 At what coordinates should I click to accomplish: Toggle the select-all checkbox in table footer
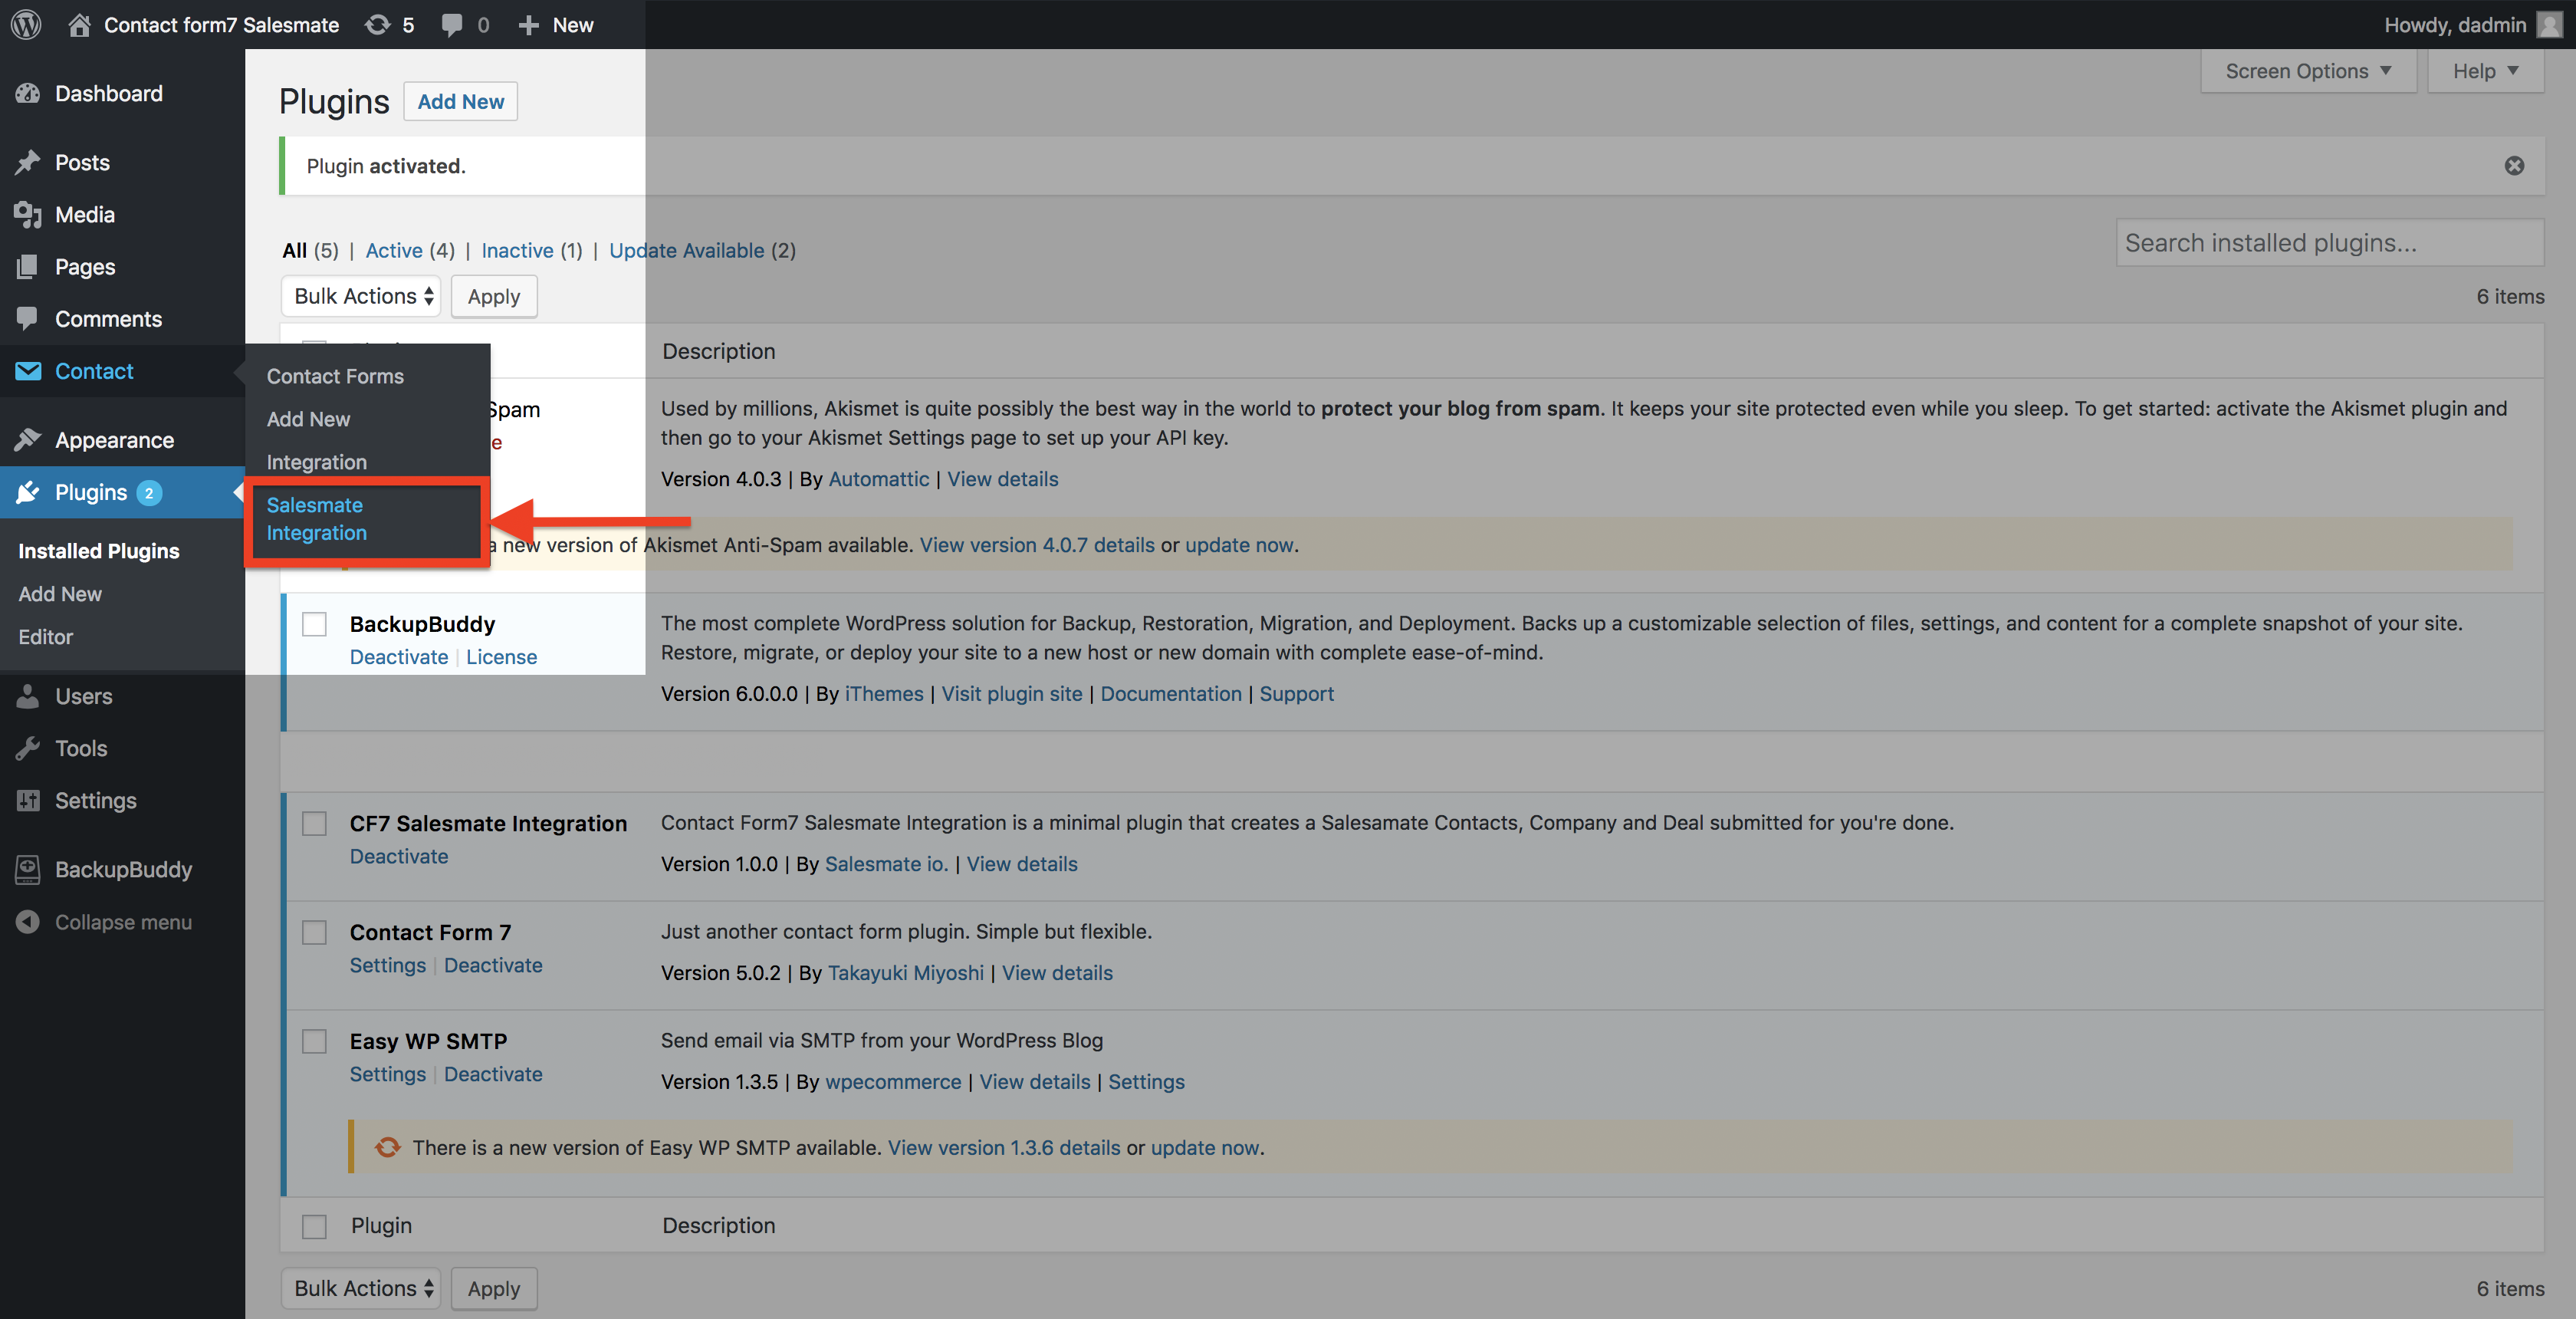(314, 1226)
